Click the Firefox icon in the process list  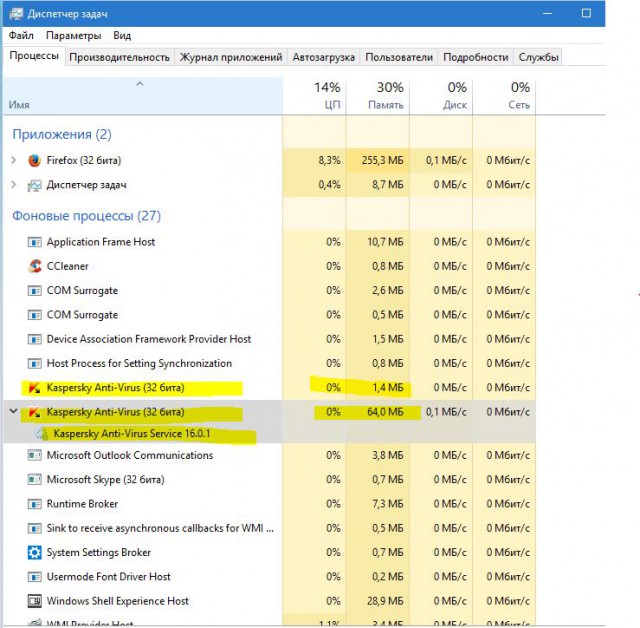[35, 160]
